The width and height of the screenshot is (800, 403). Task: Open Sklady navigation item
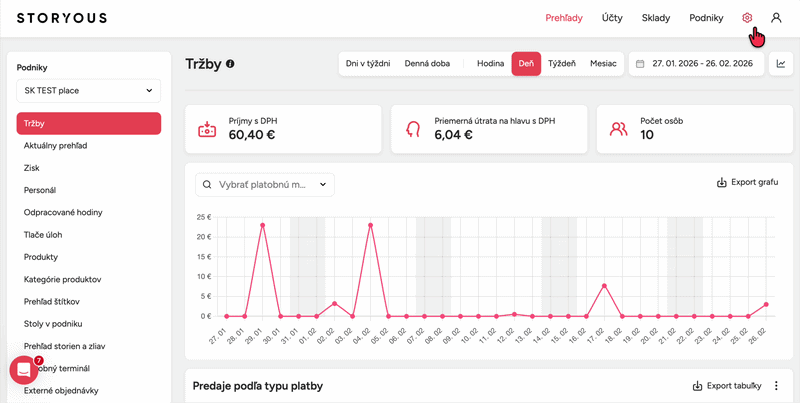656,18
